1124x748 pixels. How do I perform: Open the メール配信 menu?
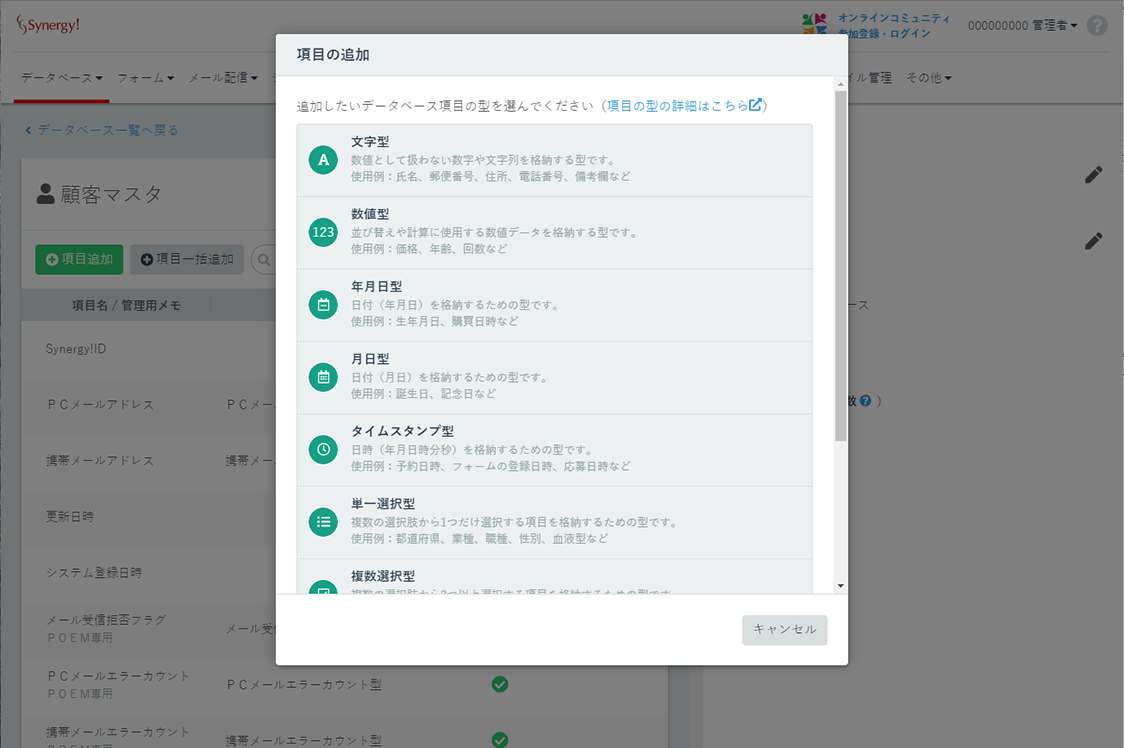tap(223, 78)
